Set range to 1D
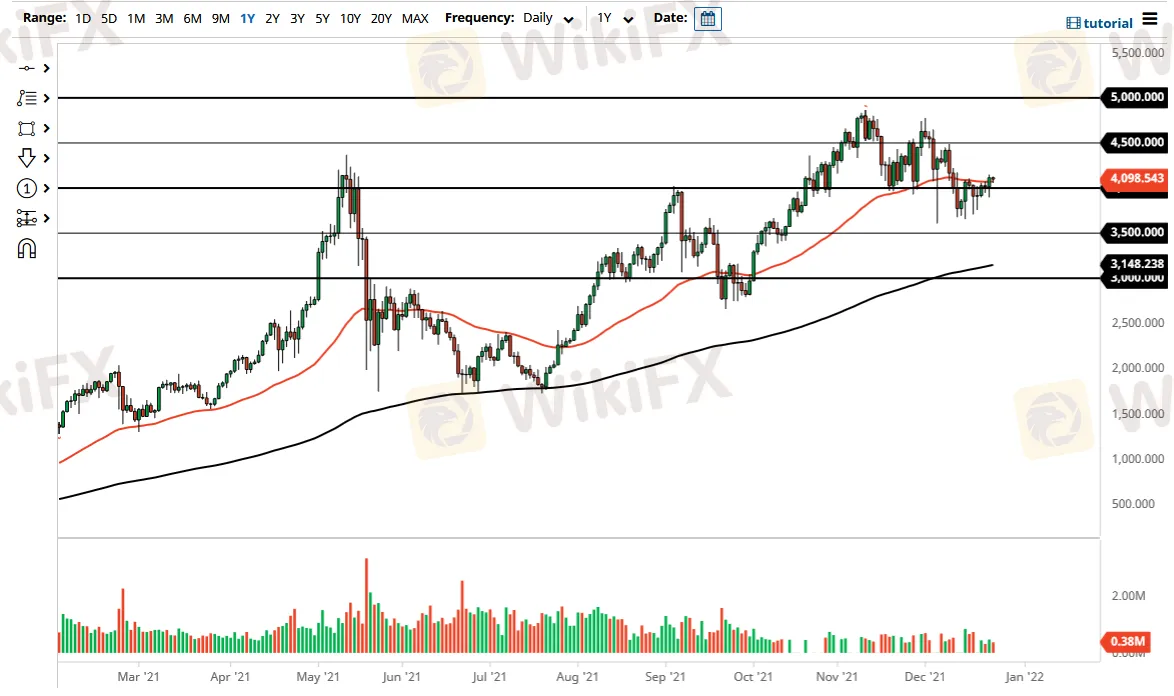The height and width of the screenshot is (696, 1174). pyautogui.click(x=83, y=18)
